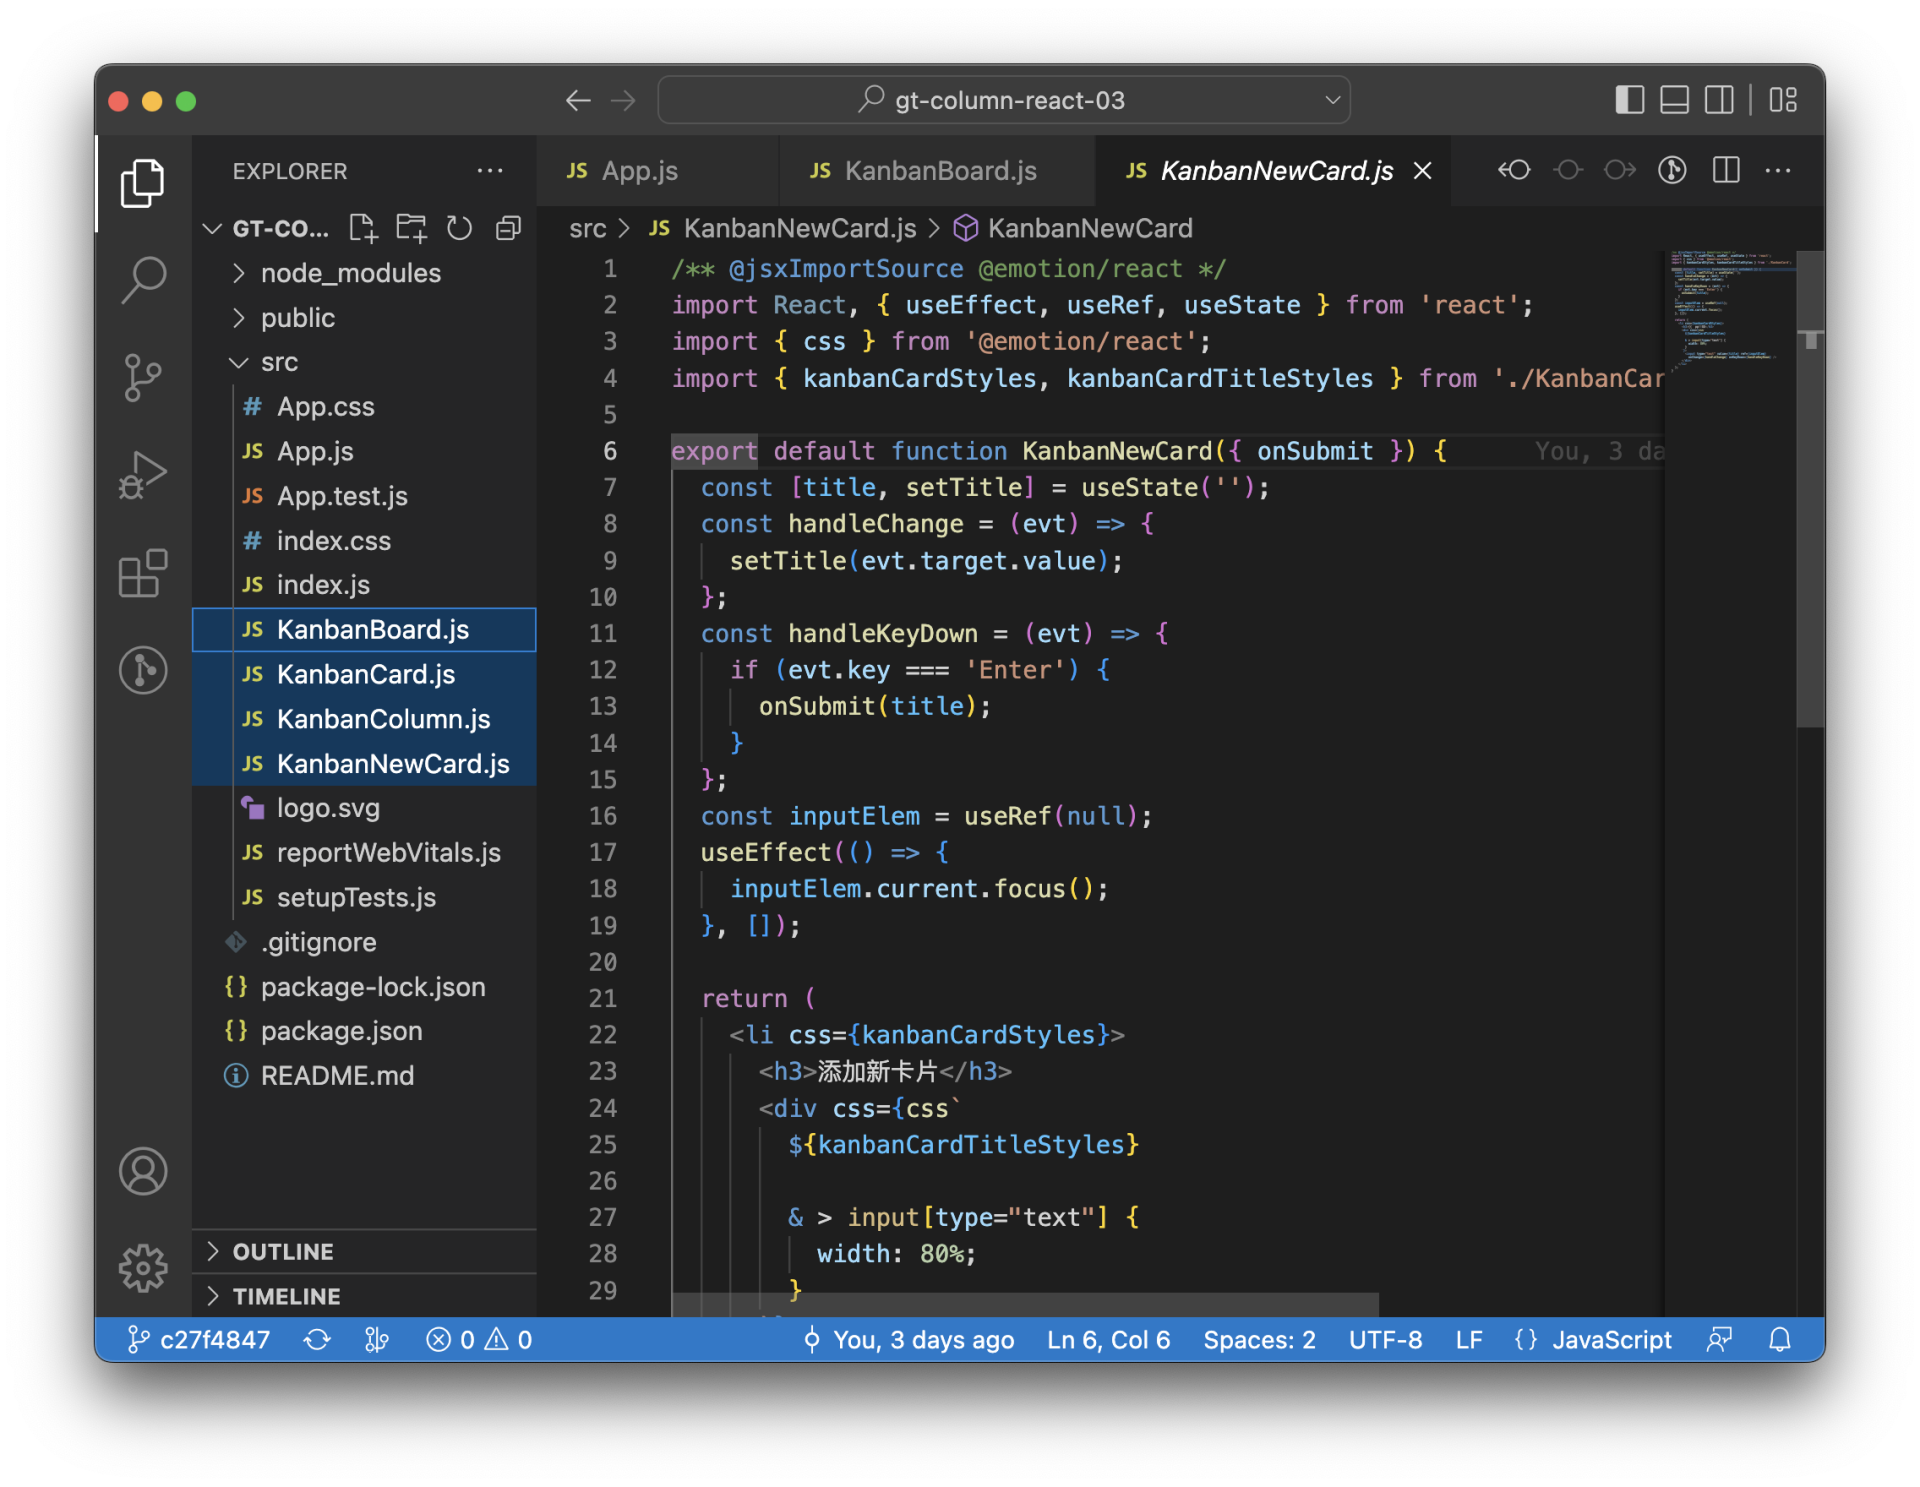Click KanbanNewCard.js breadcrumb item
This screenshot has width=1920, height=1487.
coord(783,228)
